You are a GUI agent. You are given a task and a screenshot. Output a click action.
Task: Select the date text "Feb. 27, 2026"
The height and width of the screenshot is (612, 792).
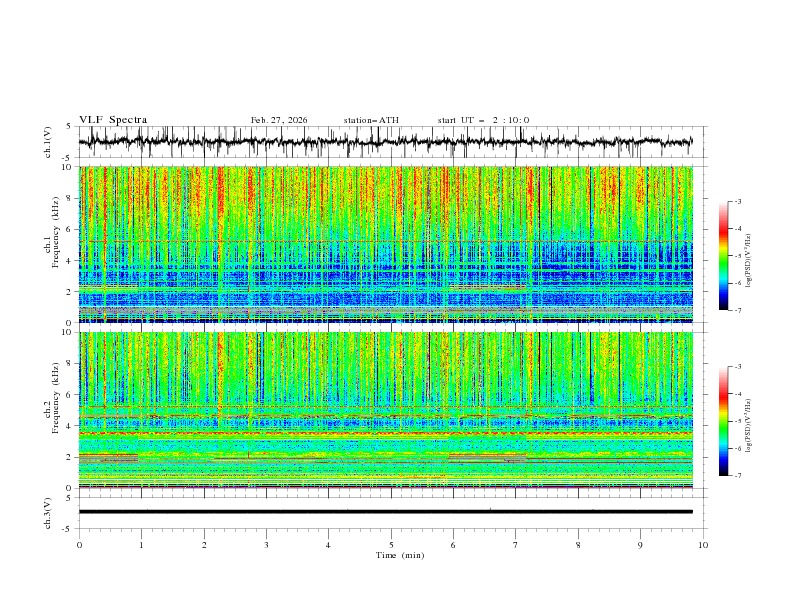(x=279, y=120)
